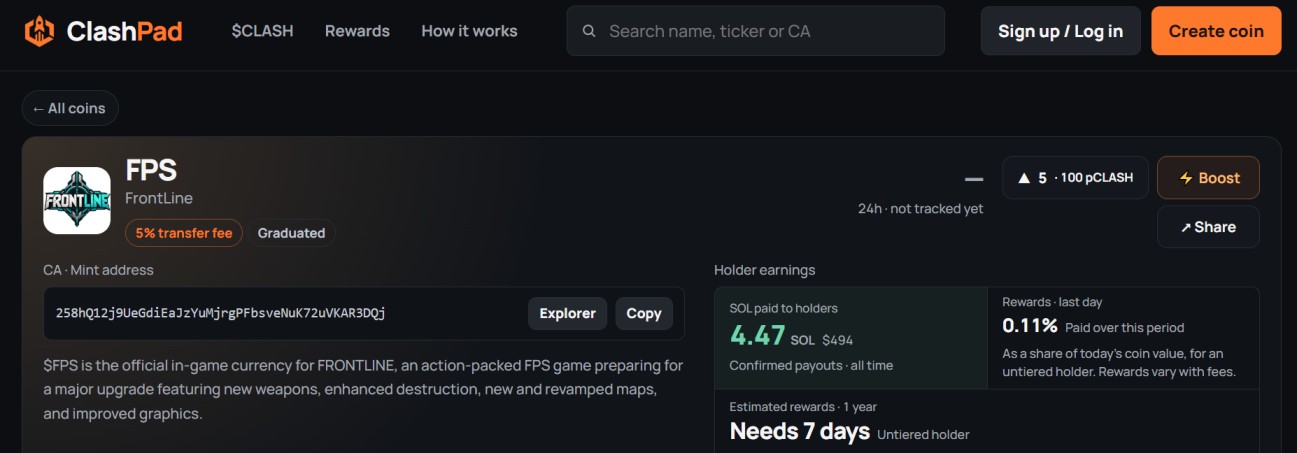The width and height of the screenshot is (1297, 453).
Task: Focus the Search name, ticker or CA field
Action: (x=755, y=31)
